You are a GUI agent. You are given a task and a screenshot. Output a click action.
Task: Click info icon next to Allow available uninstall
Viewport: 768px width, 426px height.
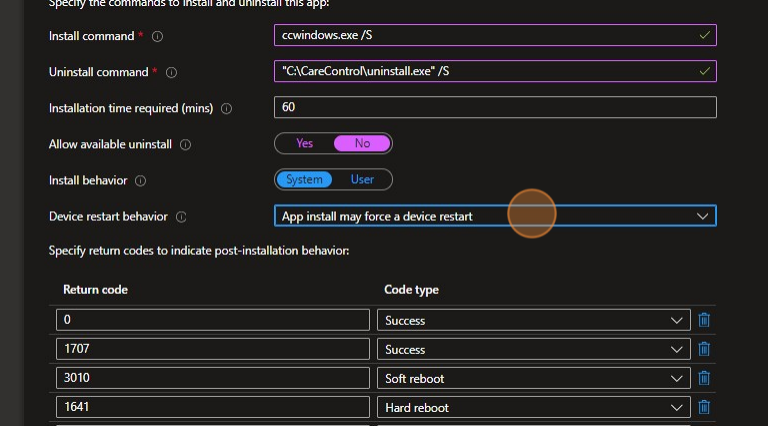[185, 144]
